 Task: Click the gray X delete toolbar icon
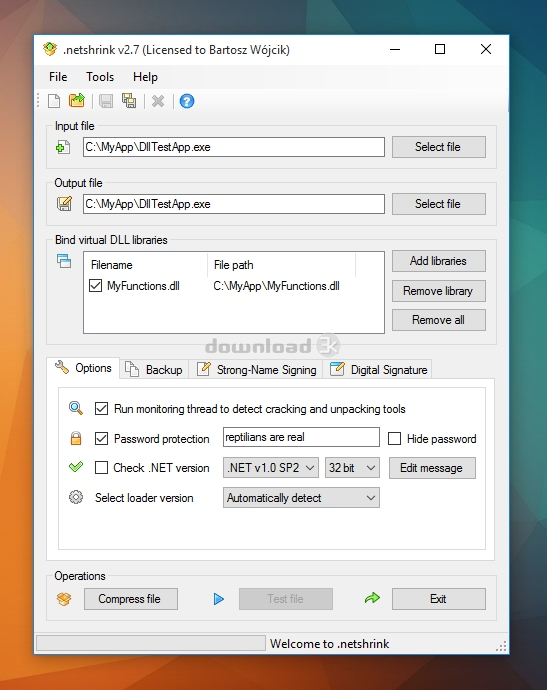[x=158, y=102]
